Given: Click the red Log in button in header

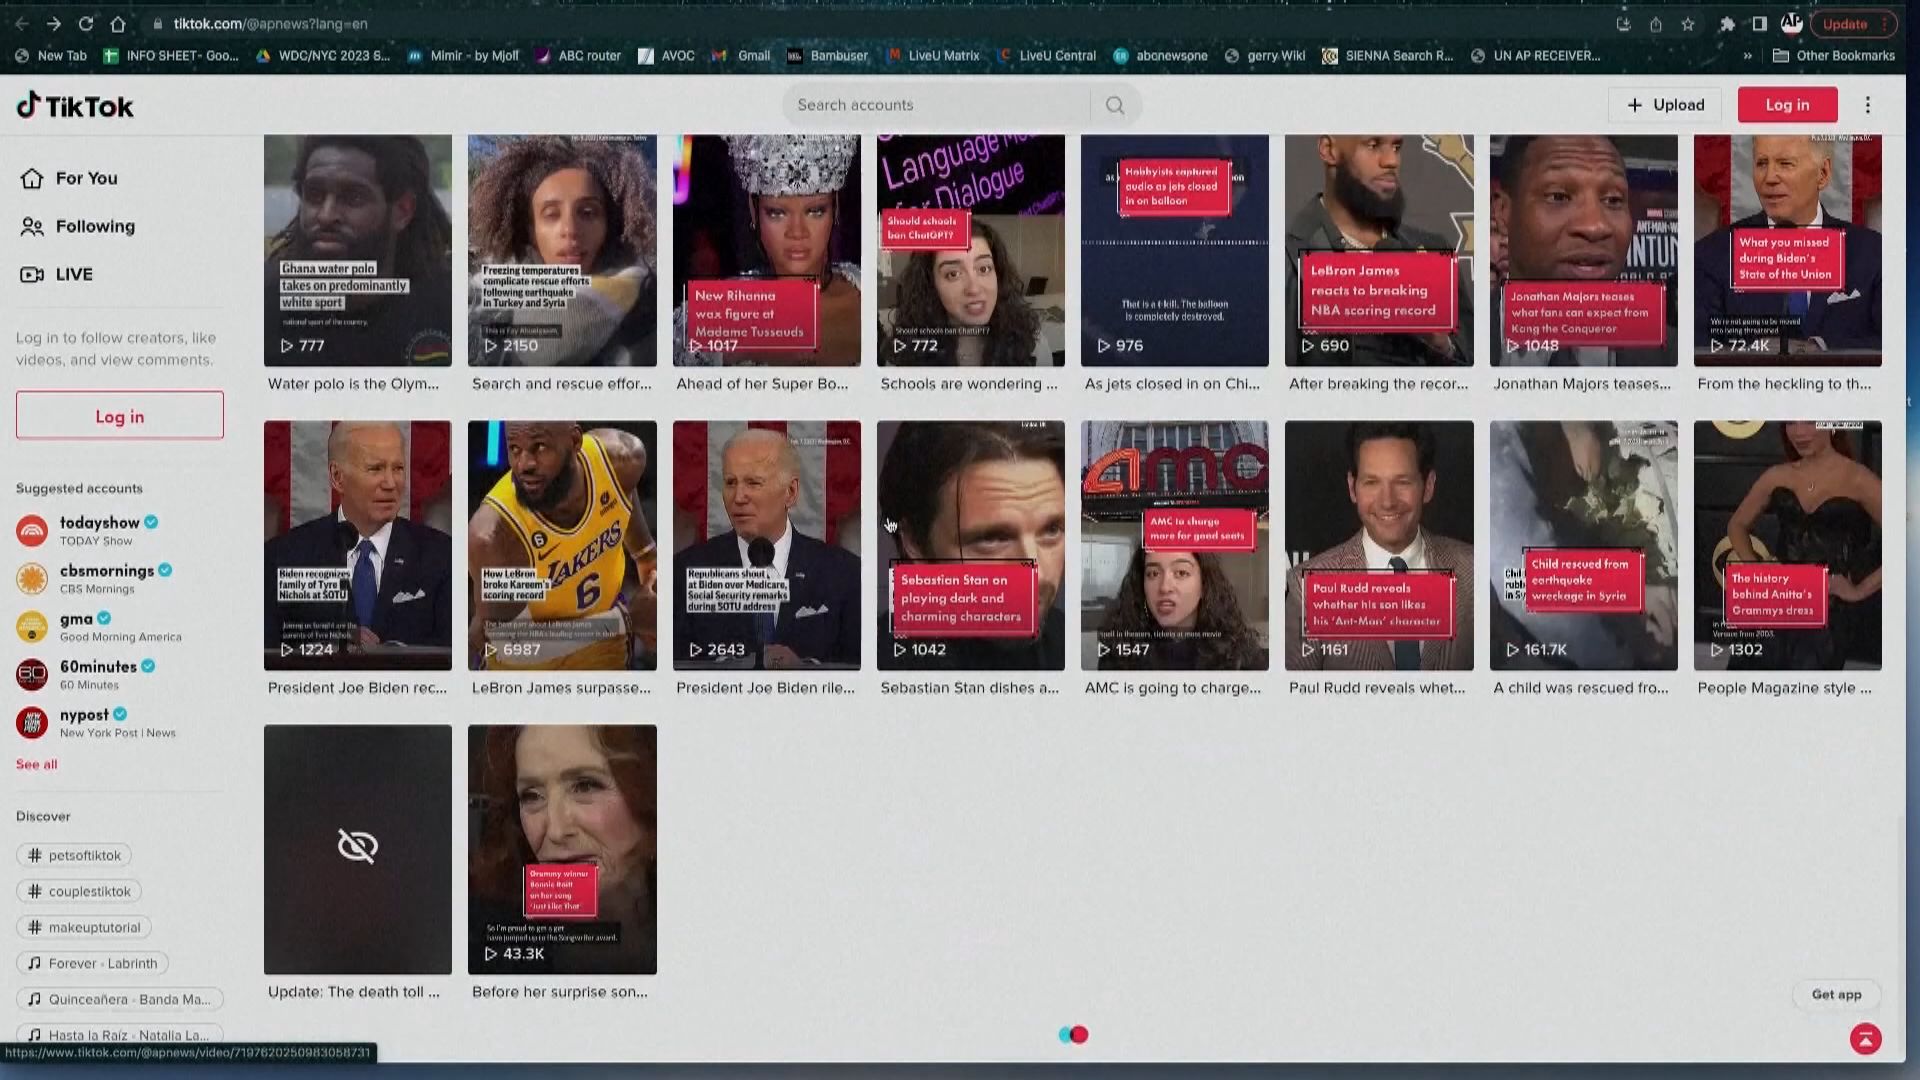Looking at the screenshot, I should point(1787,105).
